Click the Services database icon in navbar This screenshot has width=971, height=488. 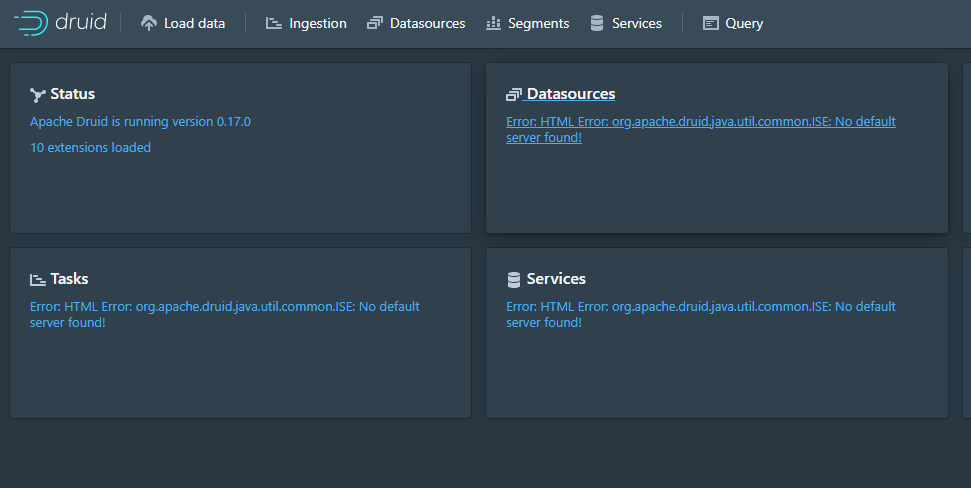pos(597,23)
